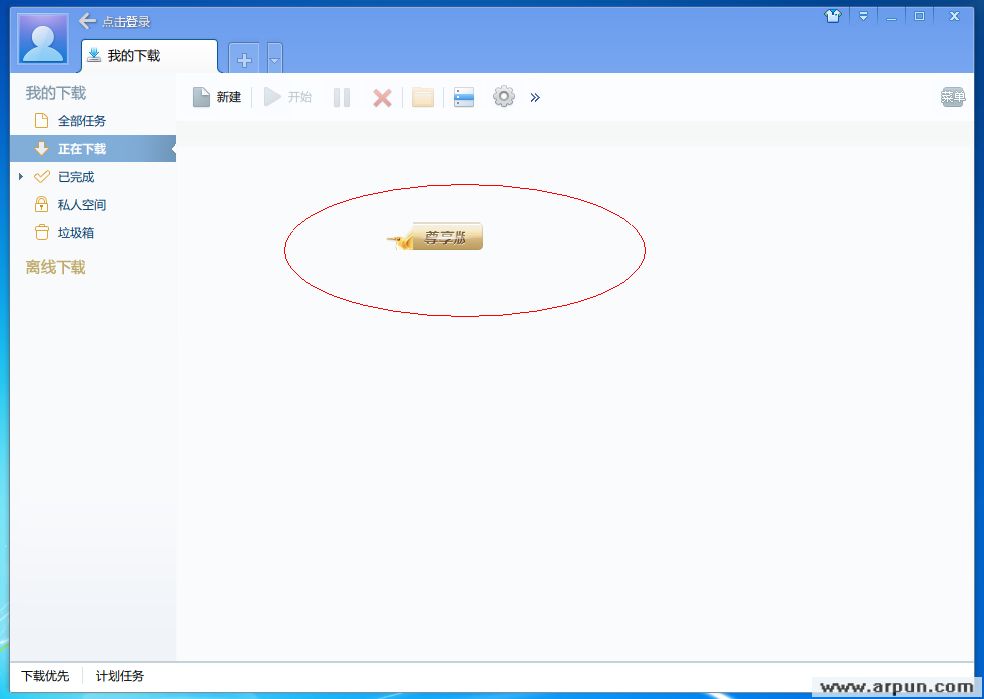Click the 开始 start download button
The width and height of the screenshot is (984, 699).
click(287, 97)
